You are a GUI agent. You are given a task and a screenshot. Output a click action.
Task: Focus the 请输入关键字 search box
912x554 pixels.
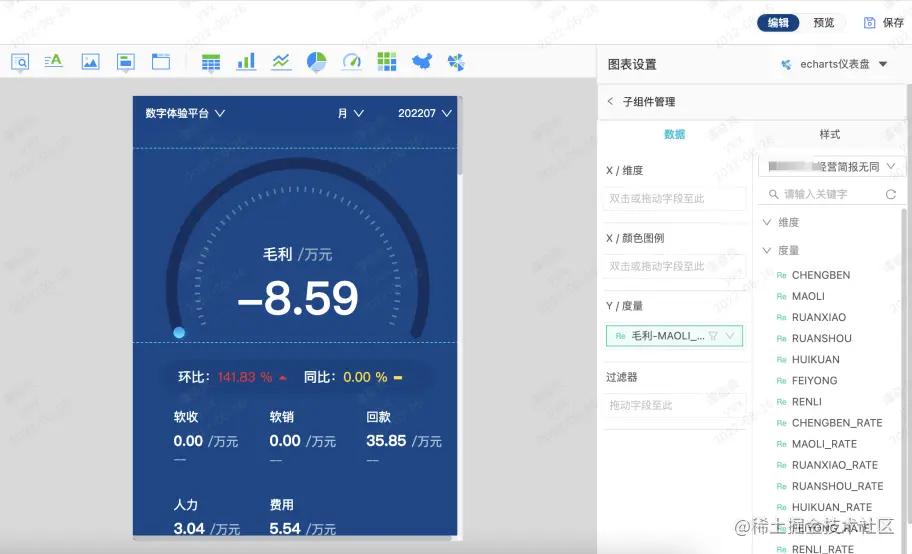click(x=832, y=194)
